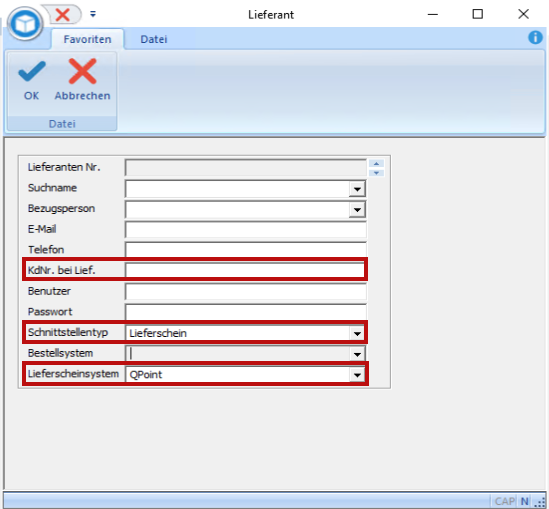This screenshot has width=549, height=509.
Task: Expand the Suchname dropdown
Action: pos(357,189)
